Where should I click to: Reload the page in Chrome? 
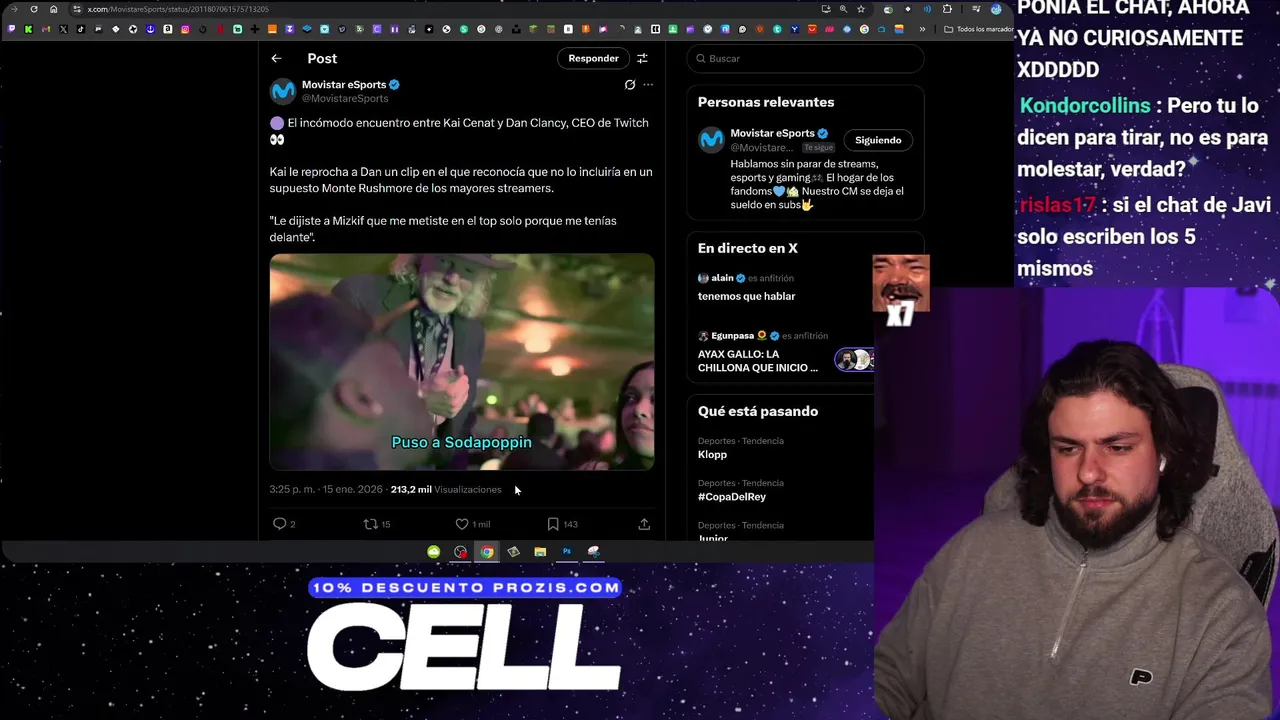[34, 9]
